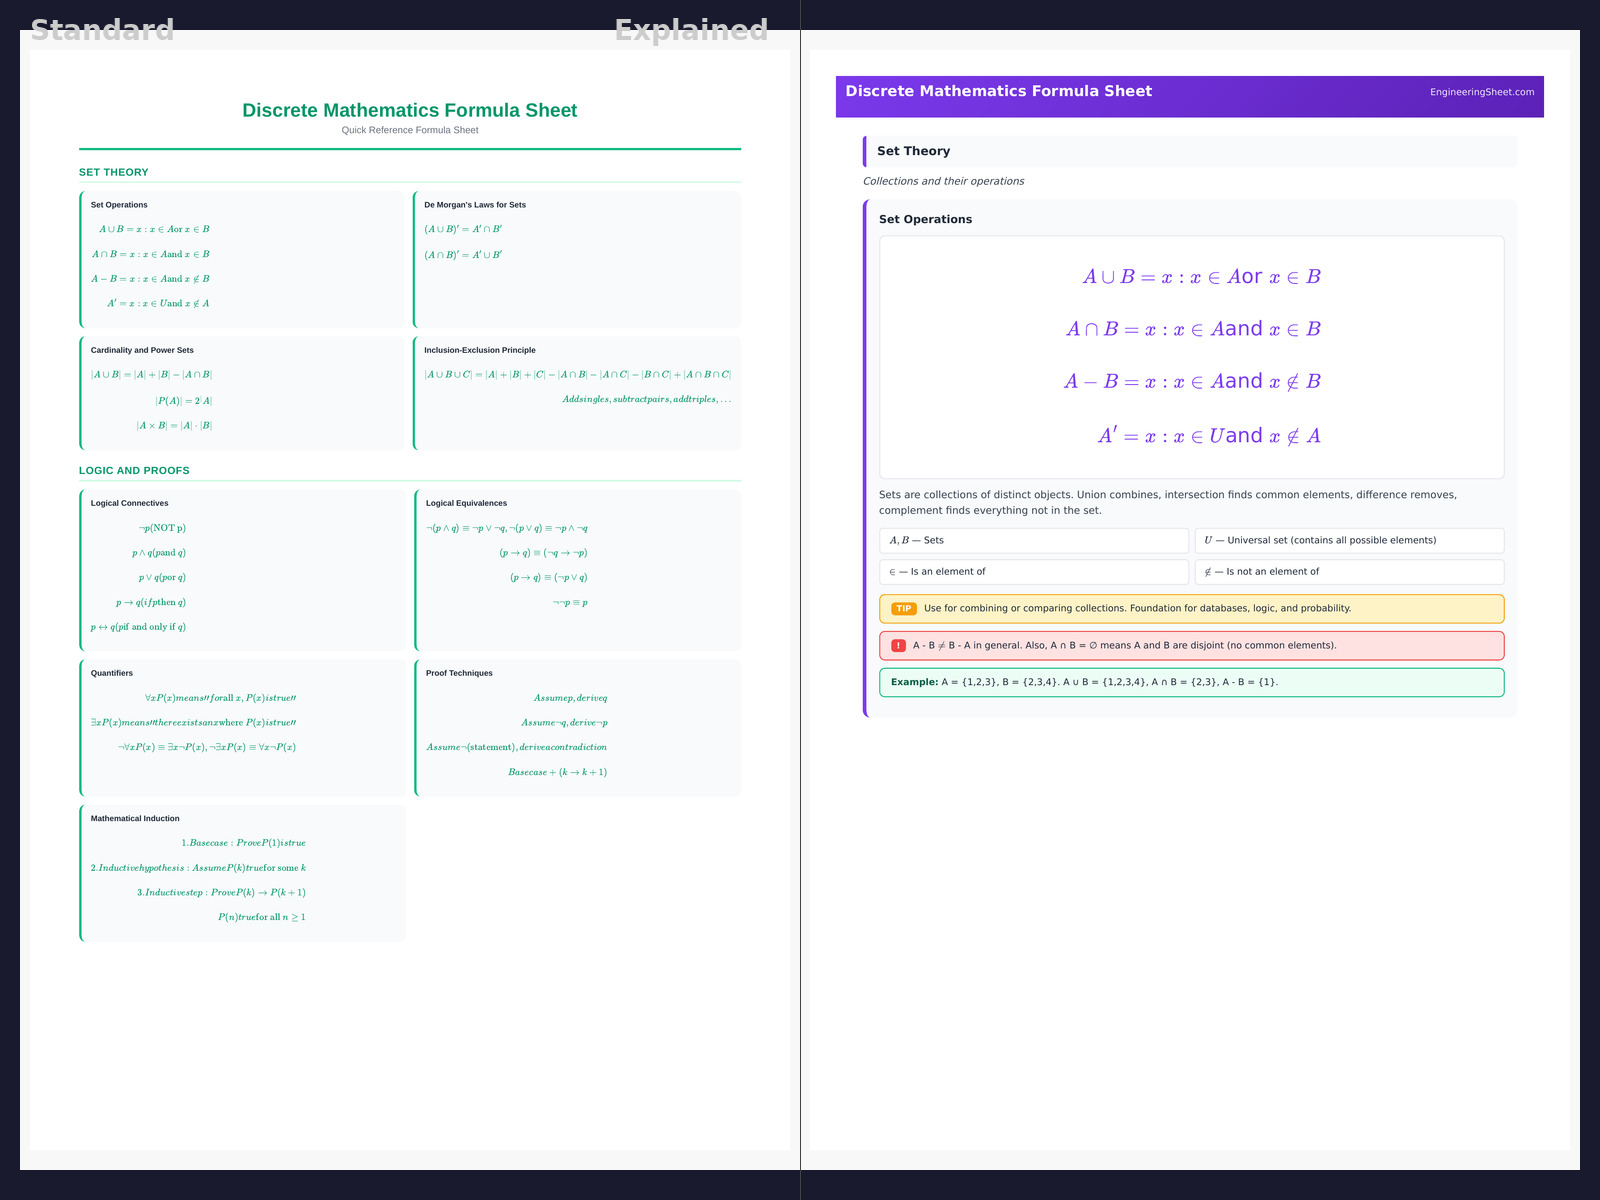Click the green Example box
This screenshot has height=1200, width=1600.
(x=1190, y=682)
